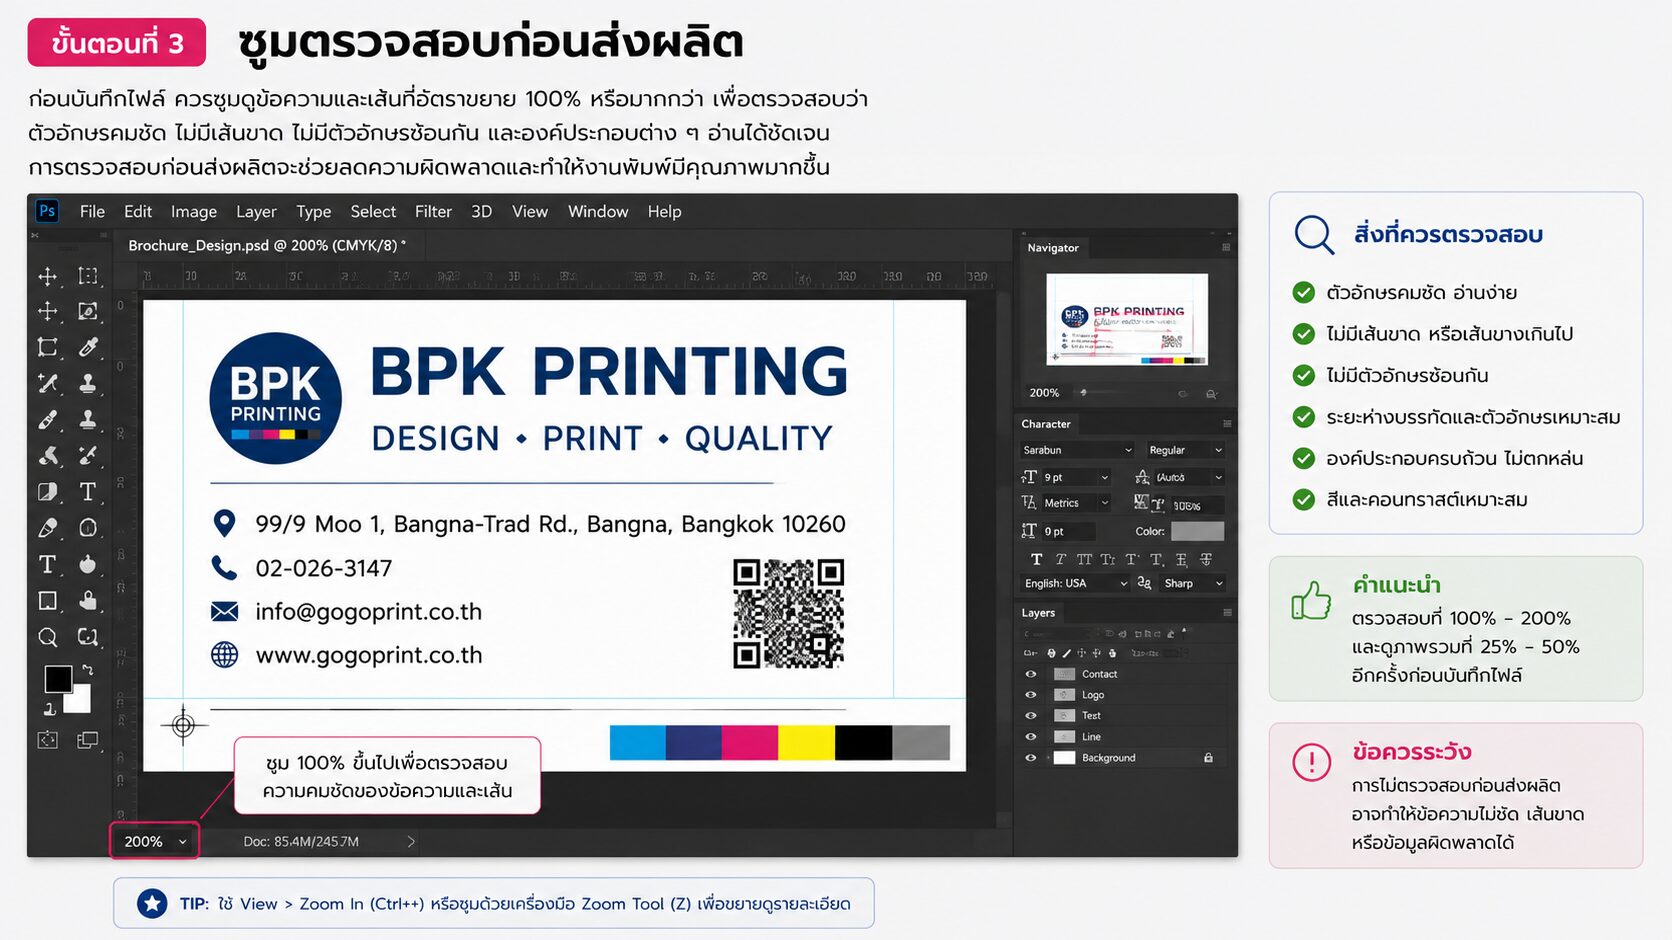Hide the Text layer
Viewport: 1672px width, 940px height.
(1031, 716)
